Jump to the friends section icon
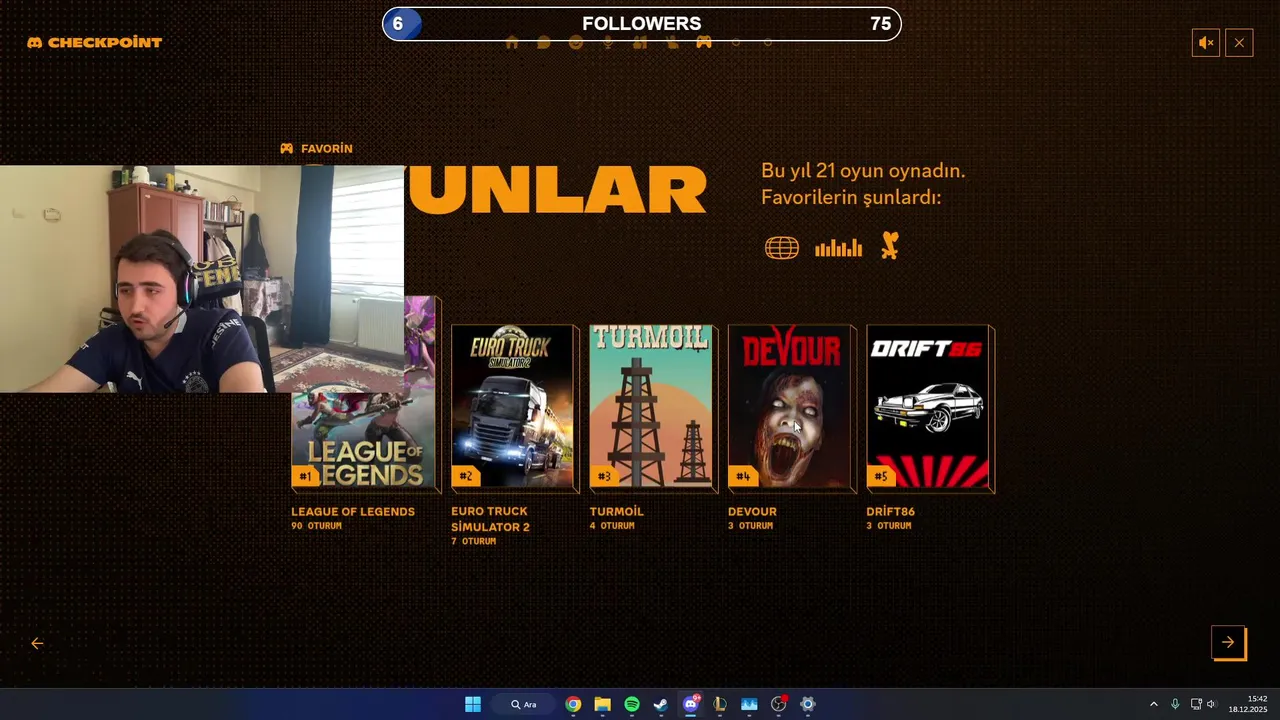Image resolution: width=1280 pixels, height=720 pixels. (640, 43)
